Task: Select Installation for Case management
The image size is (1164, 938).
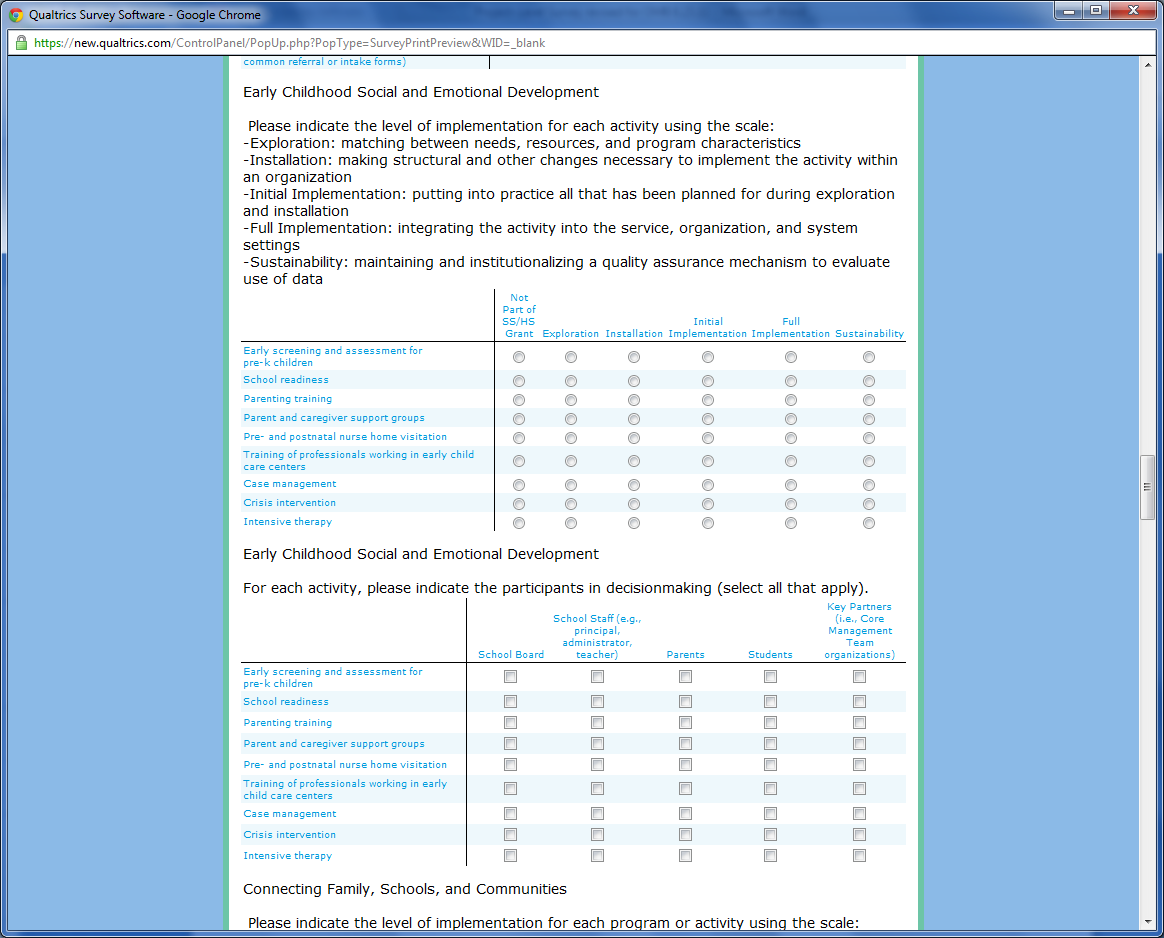Action: pyautogui.click(x=634, y=485)
